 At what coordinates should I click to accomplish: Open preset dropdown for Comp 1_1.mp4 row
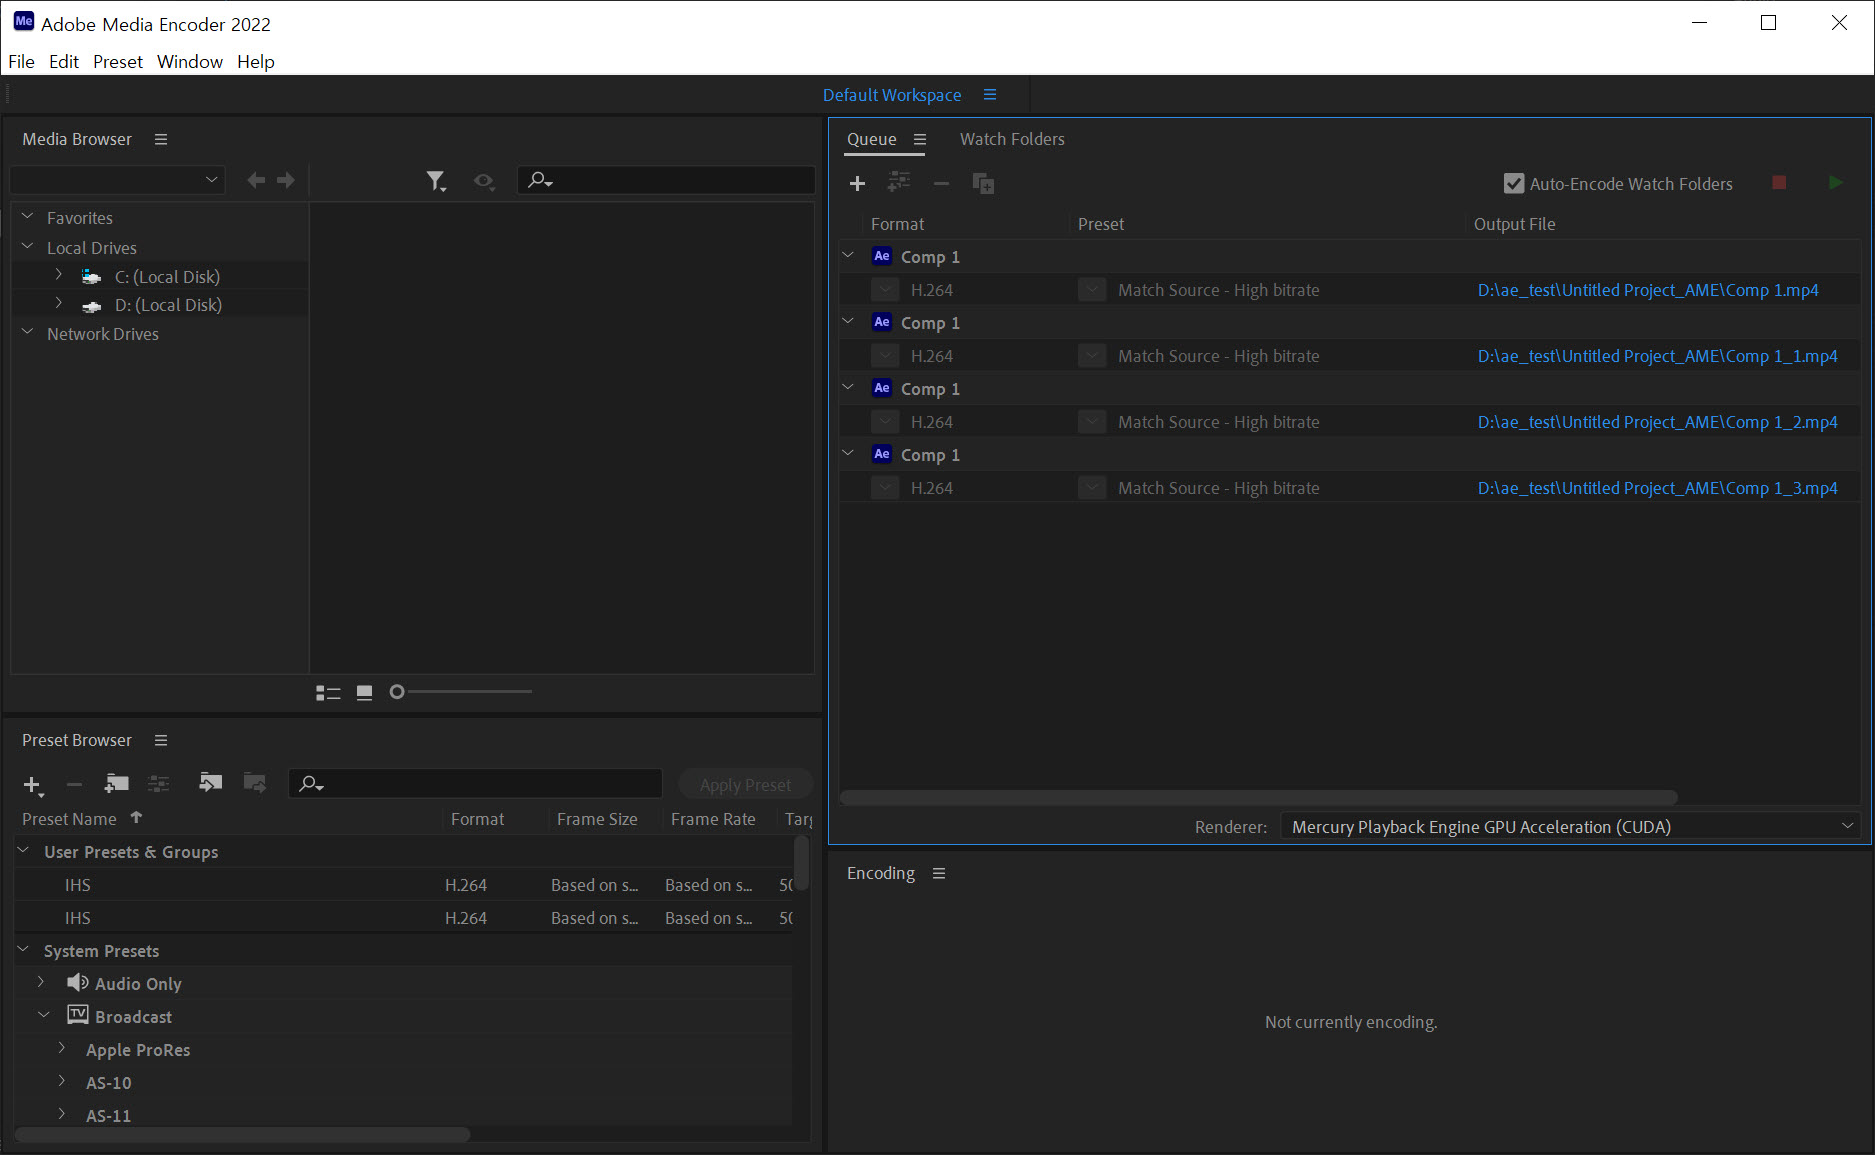pyautogui.click(x=1092, y=356)
